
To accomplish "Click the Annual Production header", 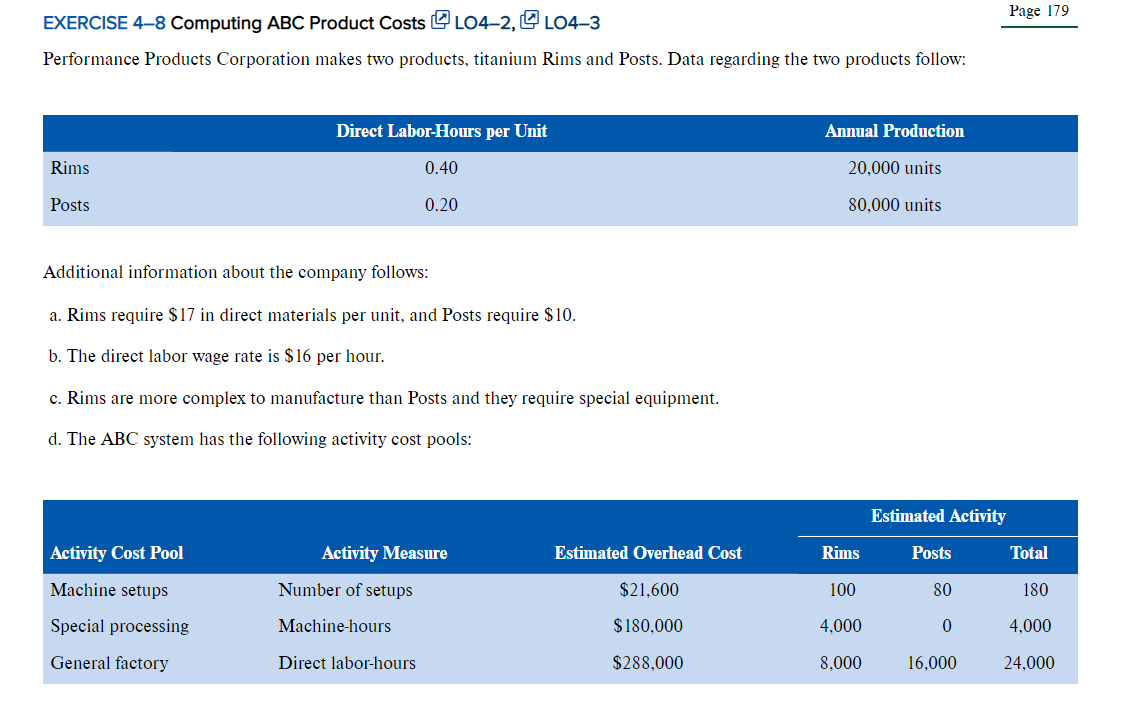I will (x=894, y=131).
